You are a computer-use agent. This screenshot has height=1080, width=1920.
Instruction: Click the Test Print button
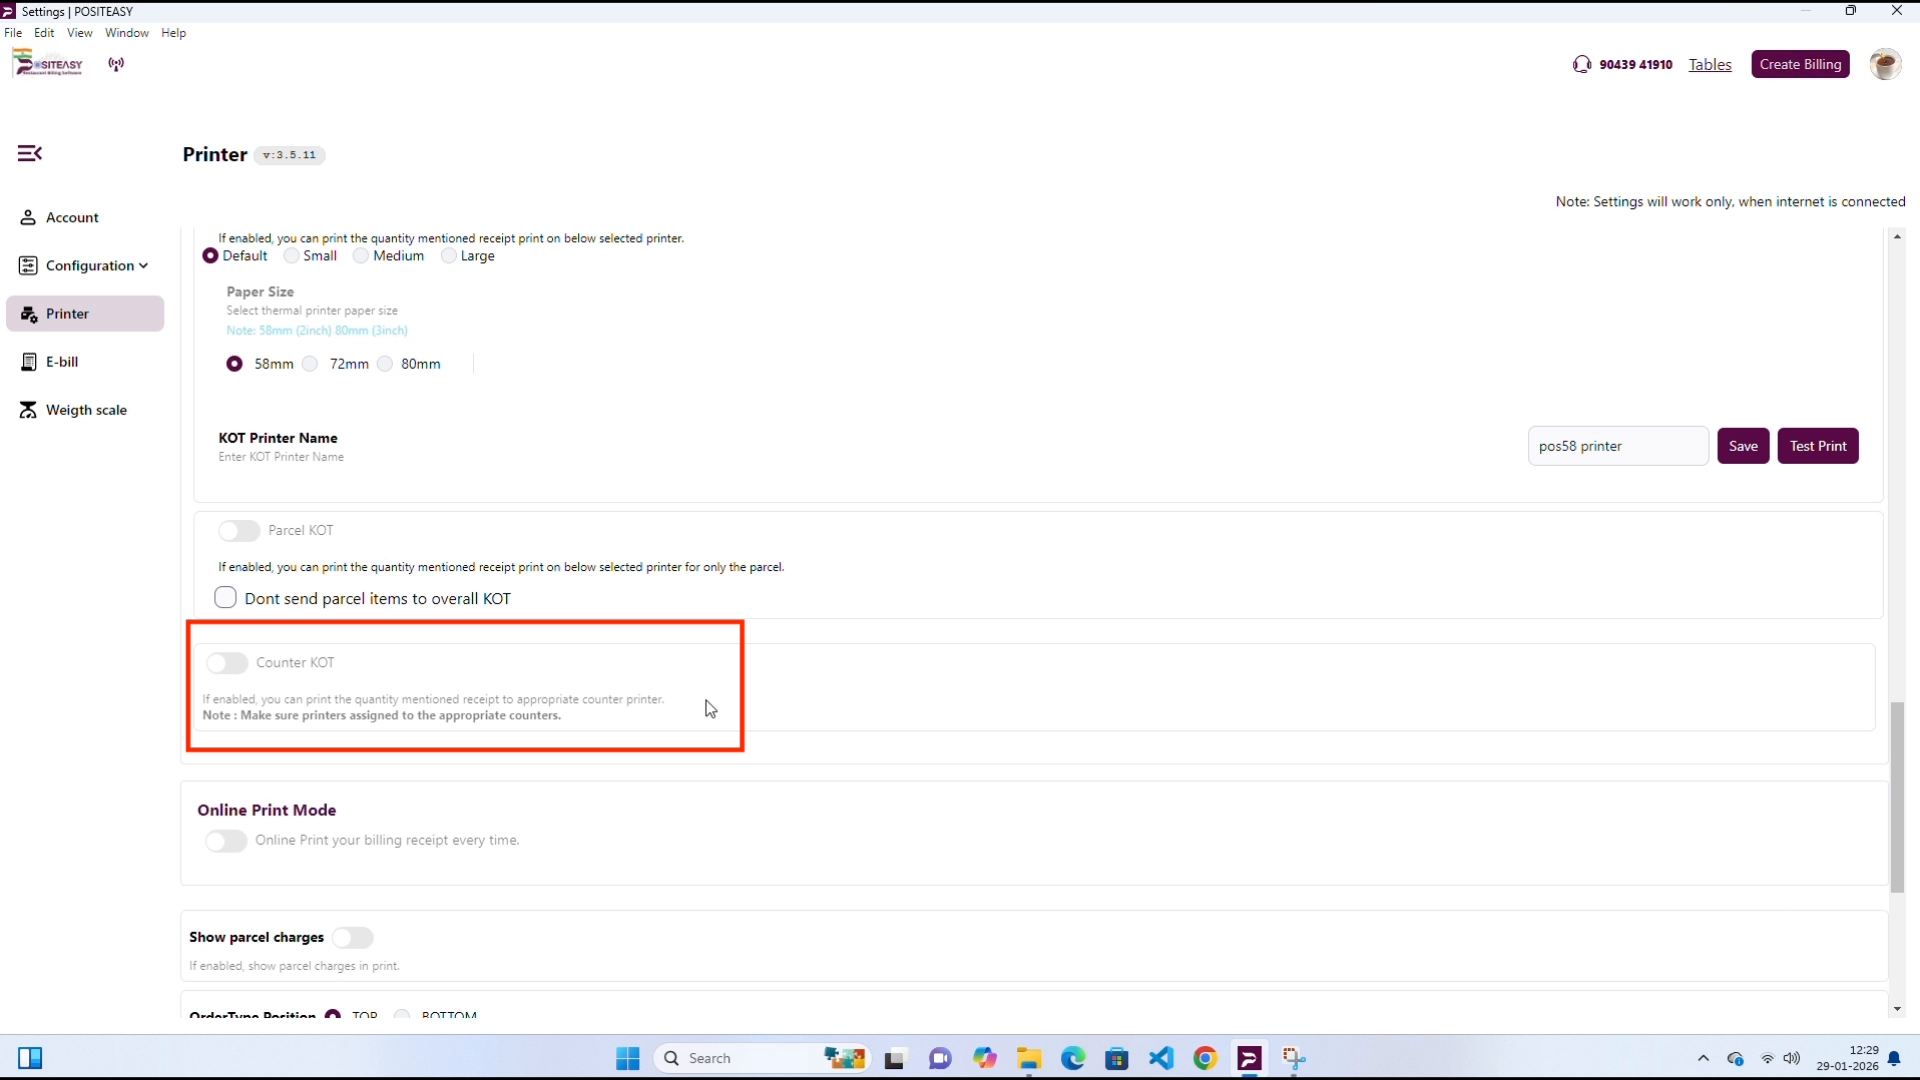pos(1817,446)
